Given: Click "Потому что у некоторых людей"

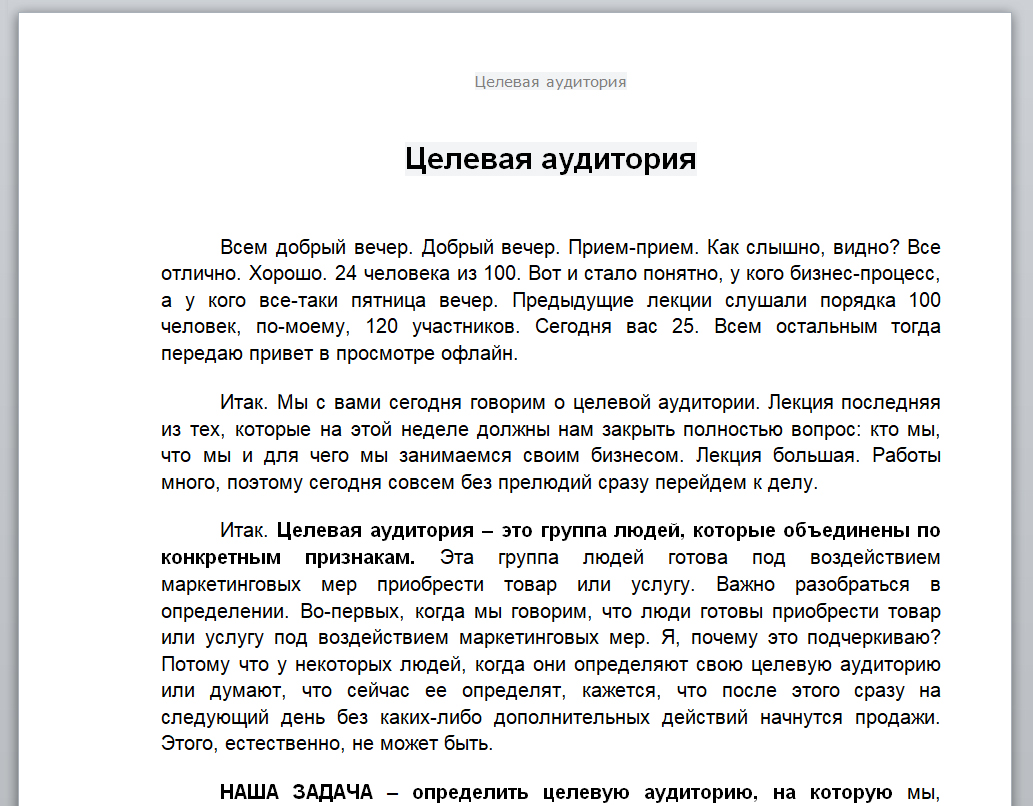Looking at the screenshot, I should click(x=313, y=665).
